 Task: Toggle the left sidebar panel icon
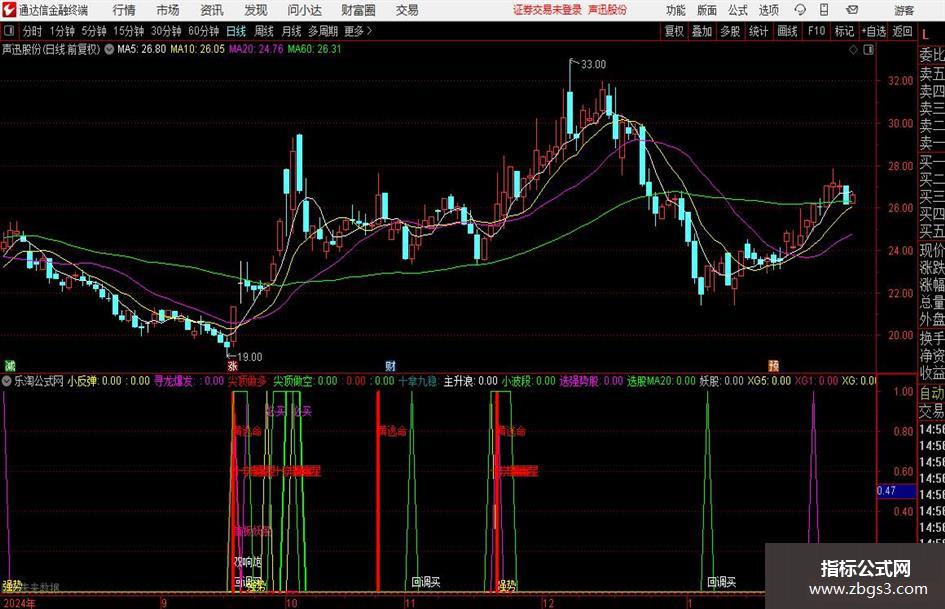point(9,31)
